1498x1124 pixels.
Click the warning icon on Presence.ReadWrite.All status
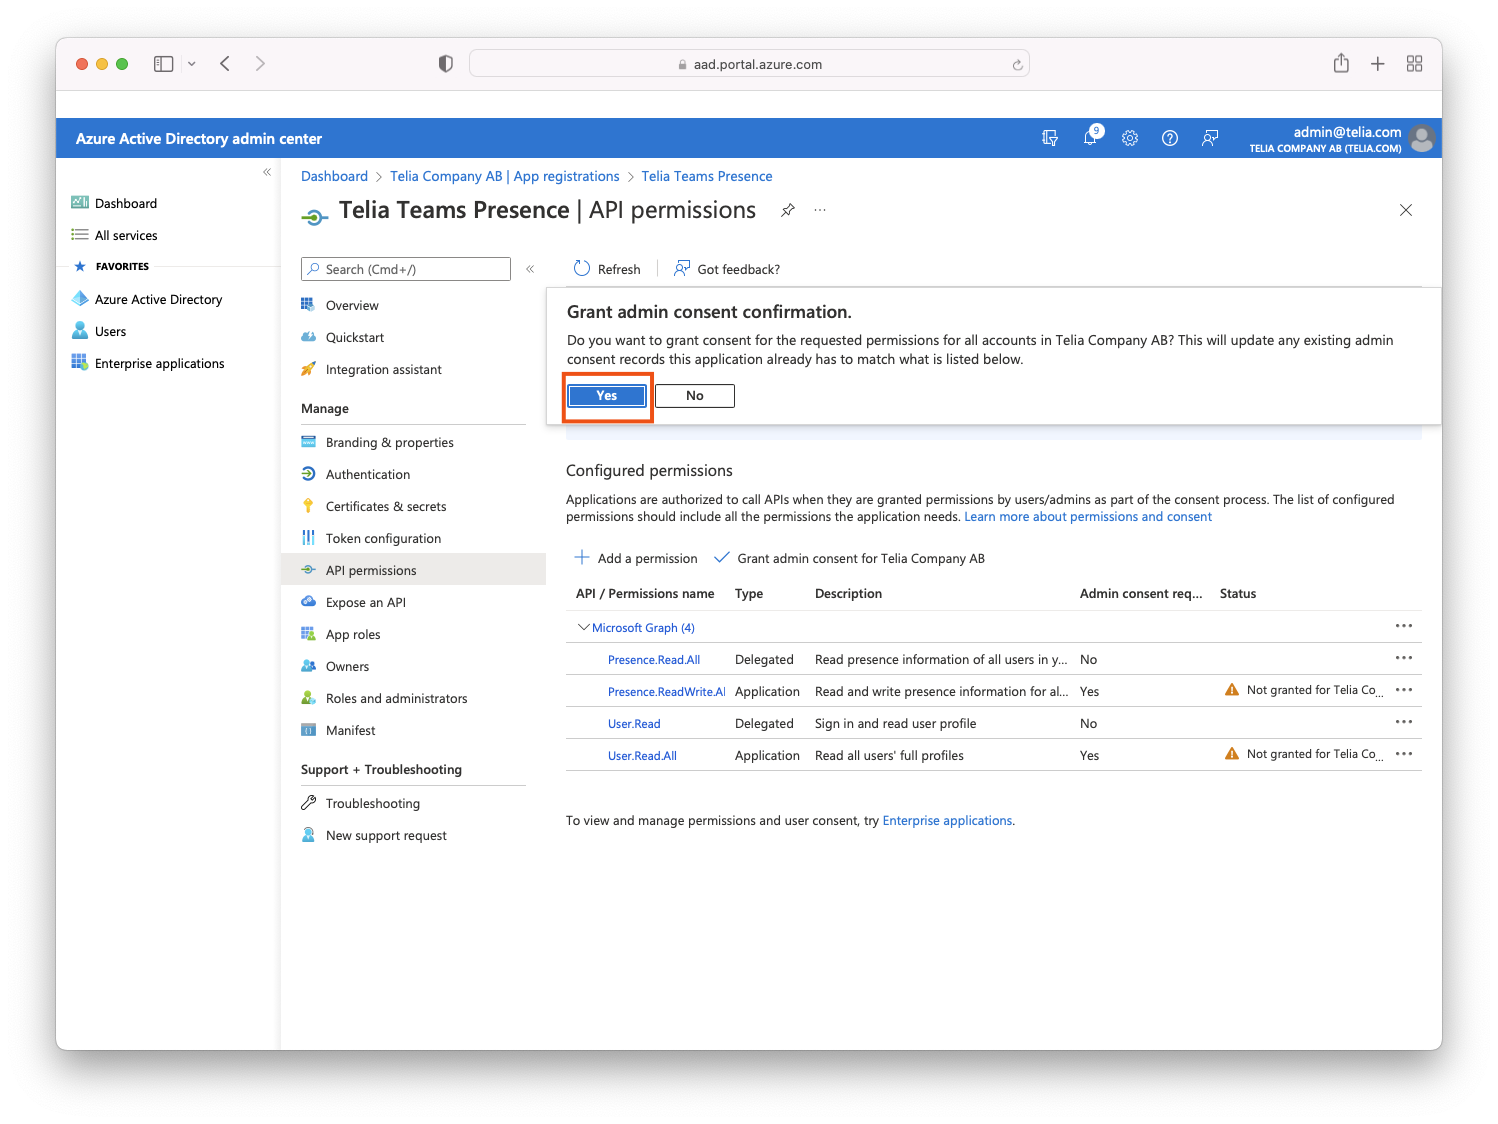(1232, 690)
